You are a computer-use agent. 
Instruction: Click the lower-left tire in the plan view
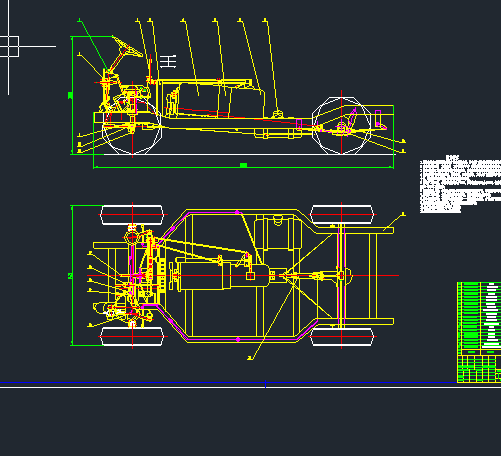(132, 336)
